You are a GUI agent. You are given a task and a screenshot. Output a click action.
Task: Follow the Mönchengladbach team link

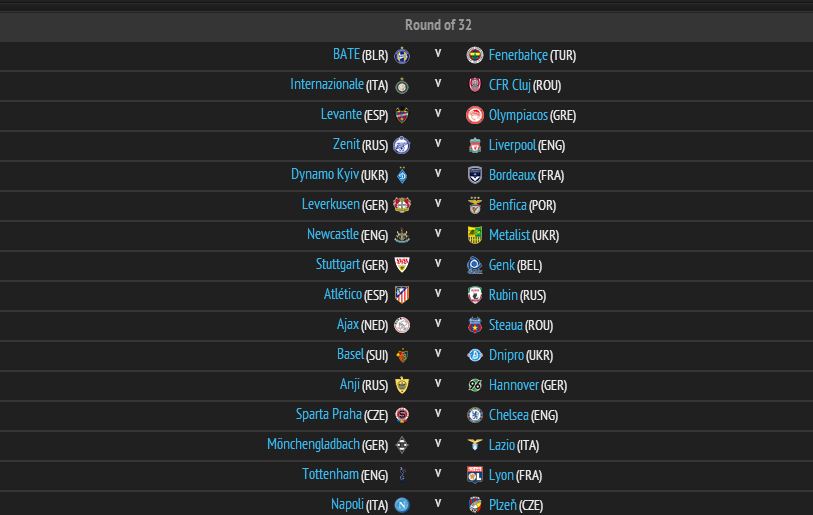pyautogui.click(x=313, y=445)
